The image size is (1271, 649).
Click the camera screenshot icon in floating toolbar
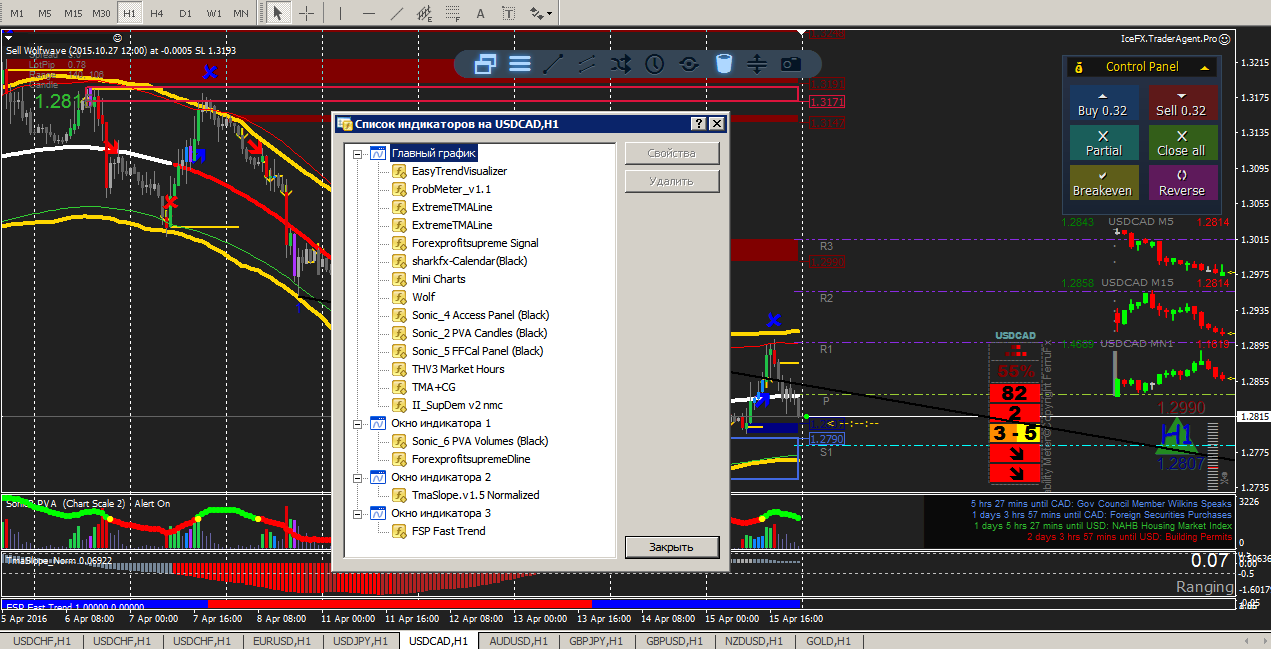point(791,64)
